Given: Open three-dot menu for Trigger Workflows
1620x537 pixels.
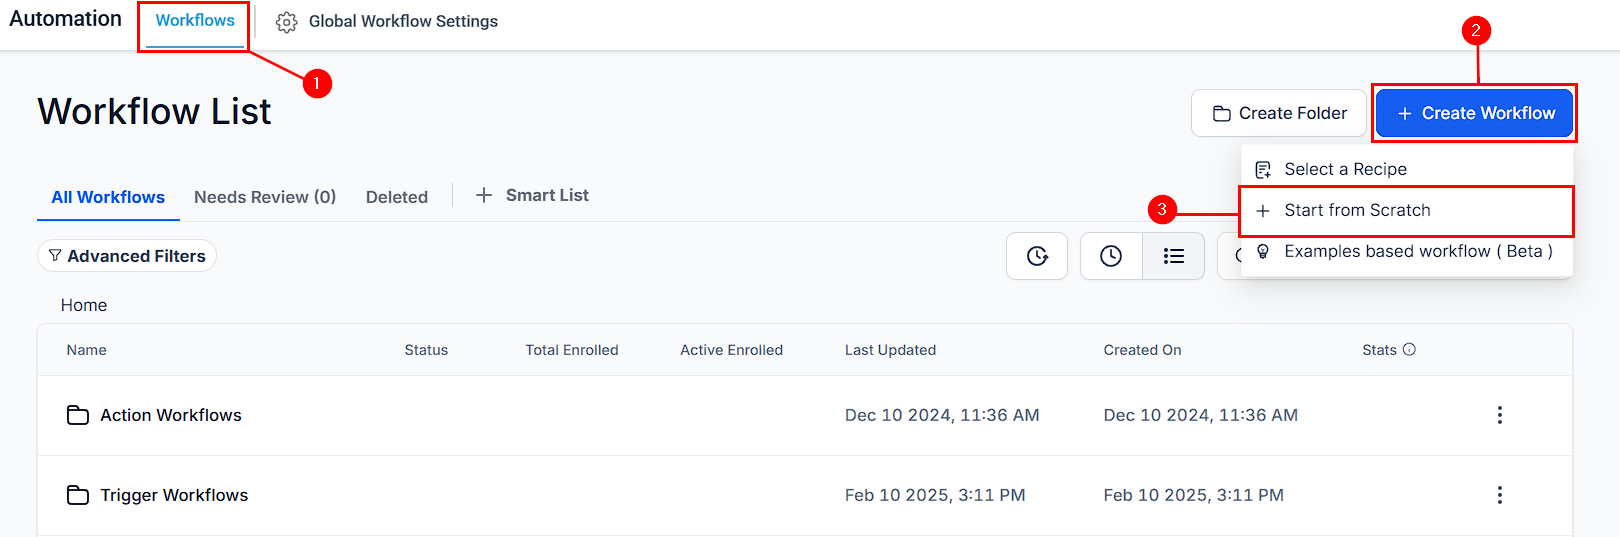Looking at the screenshot, I should pyautogui.click(x=1499, y=495).
